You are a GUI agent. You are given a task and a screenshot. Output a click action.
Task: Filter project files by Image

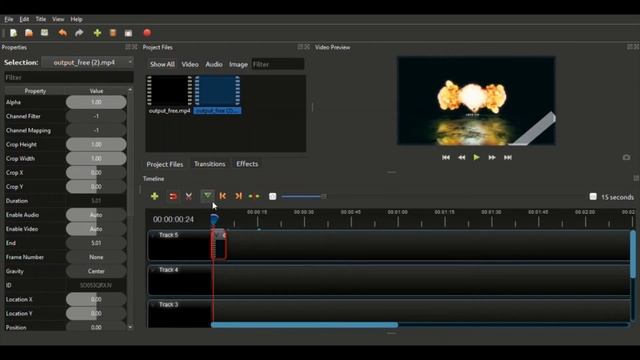pyautogui.click(x=238, y=64)
